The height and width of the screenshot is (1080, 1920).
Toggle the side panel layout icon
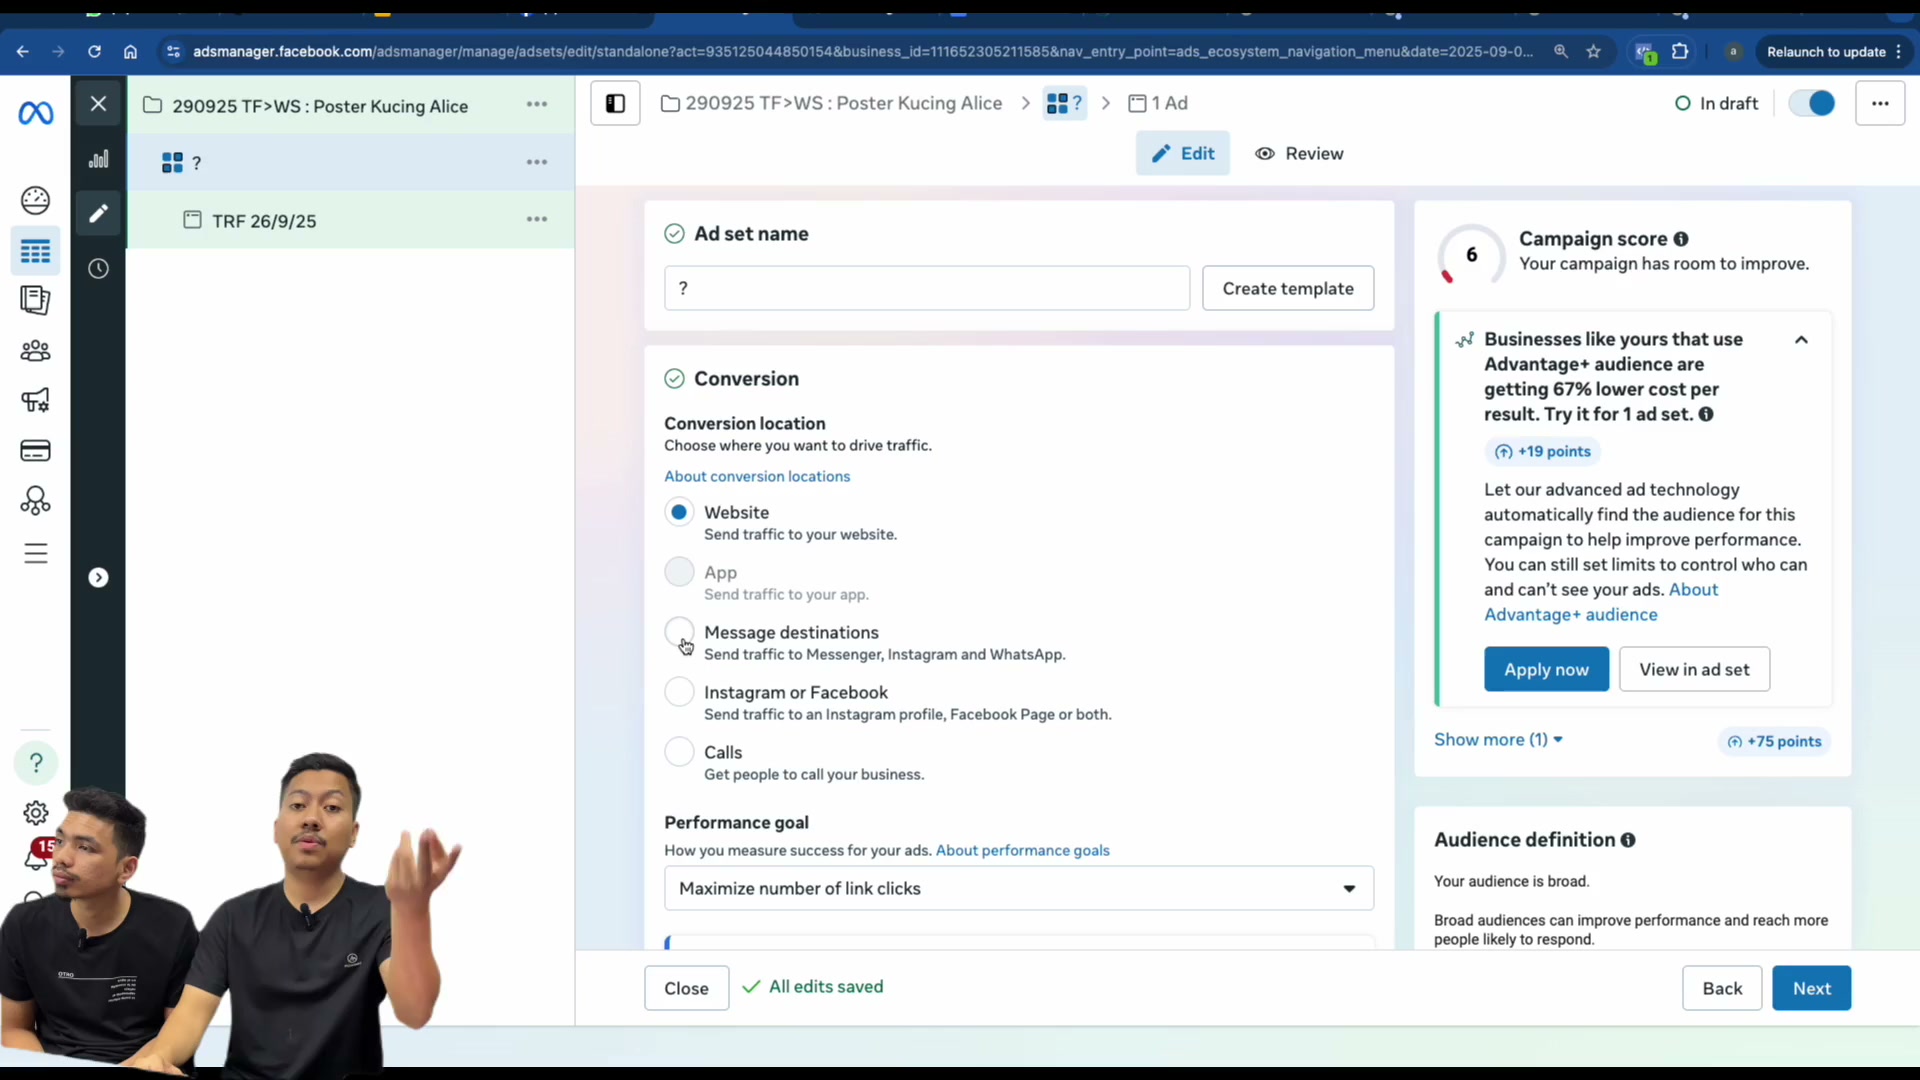coord(615,103)
